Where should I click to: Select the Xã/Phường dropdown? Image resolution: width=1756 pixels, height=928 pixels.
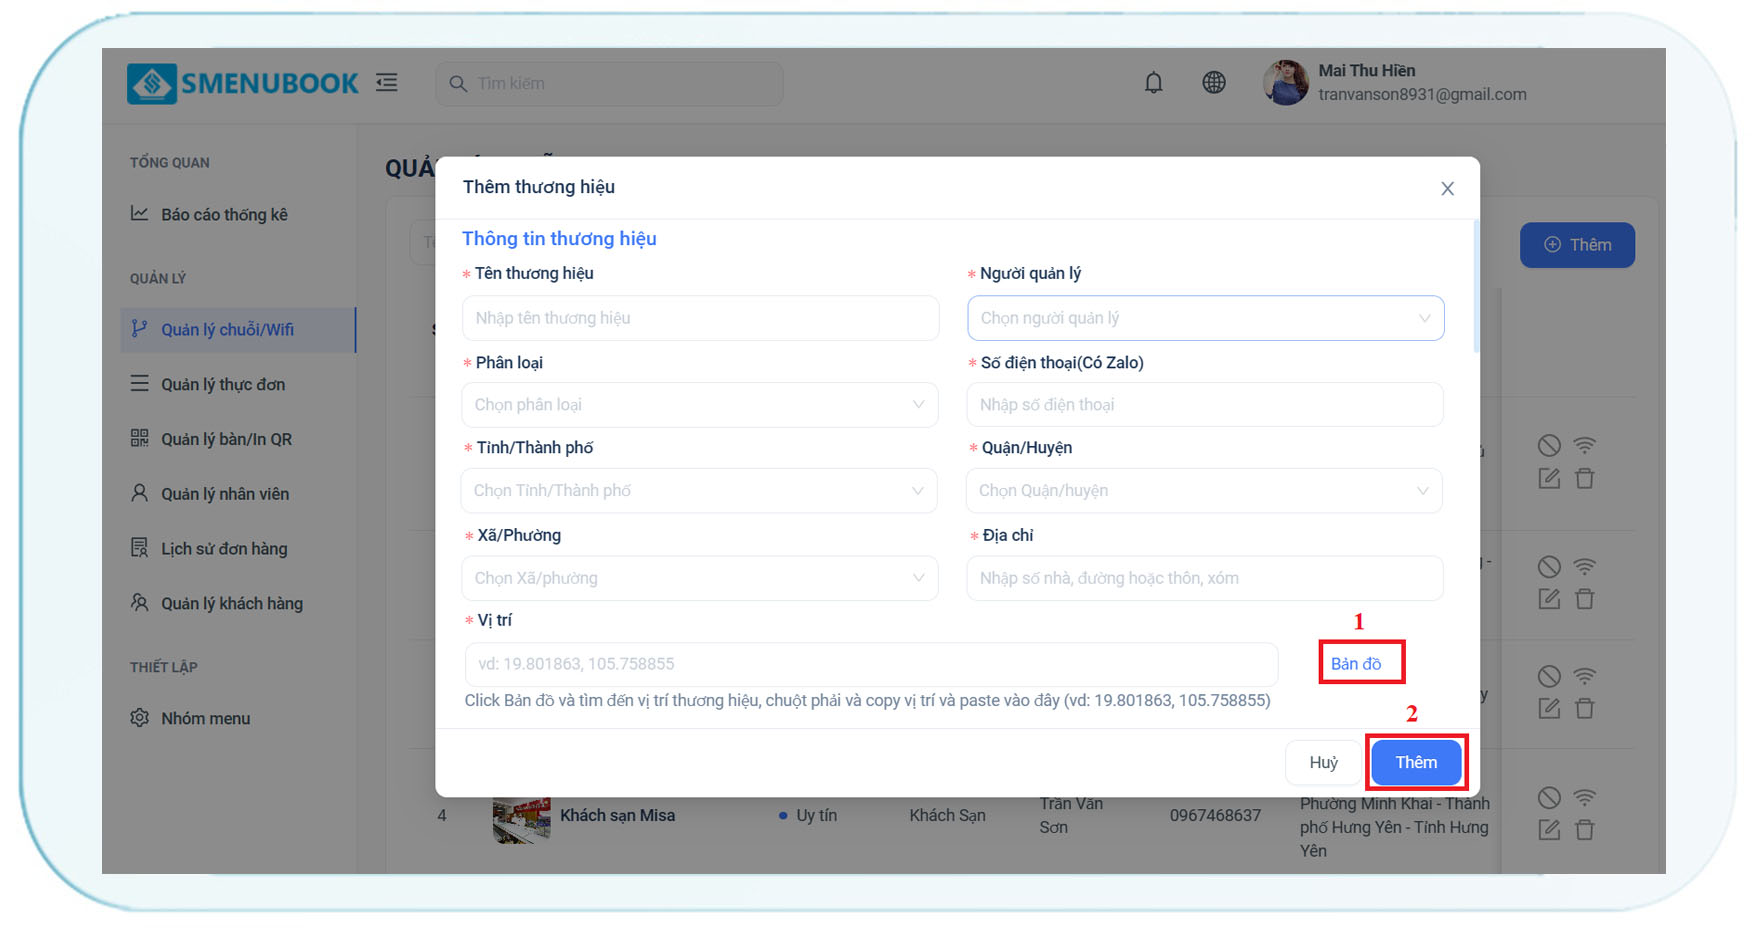[699, 578]
